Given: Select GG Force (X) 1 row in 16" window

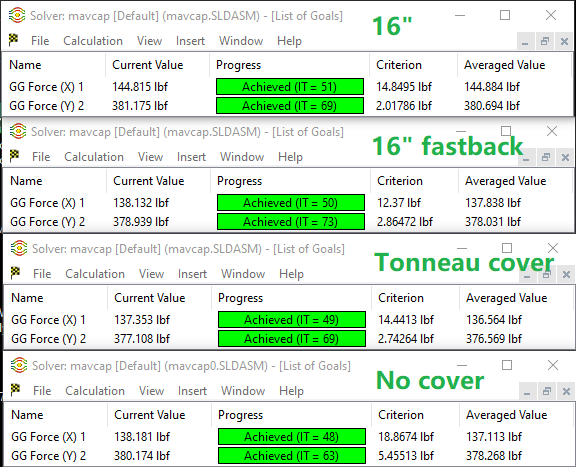Looking at the screenshot, I should (287, 87).
